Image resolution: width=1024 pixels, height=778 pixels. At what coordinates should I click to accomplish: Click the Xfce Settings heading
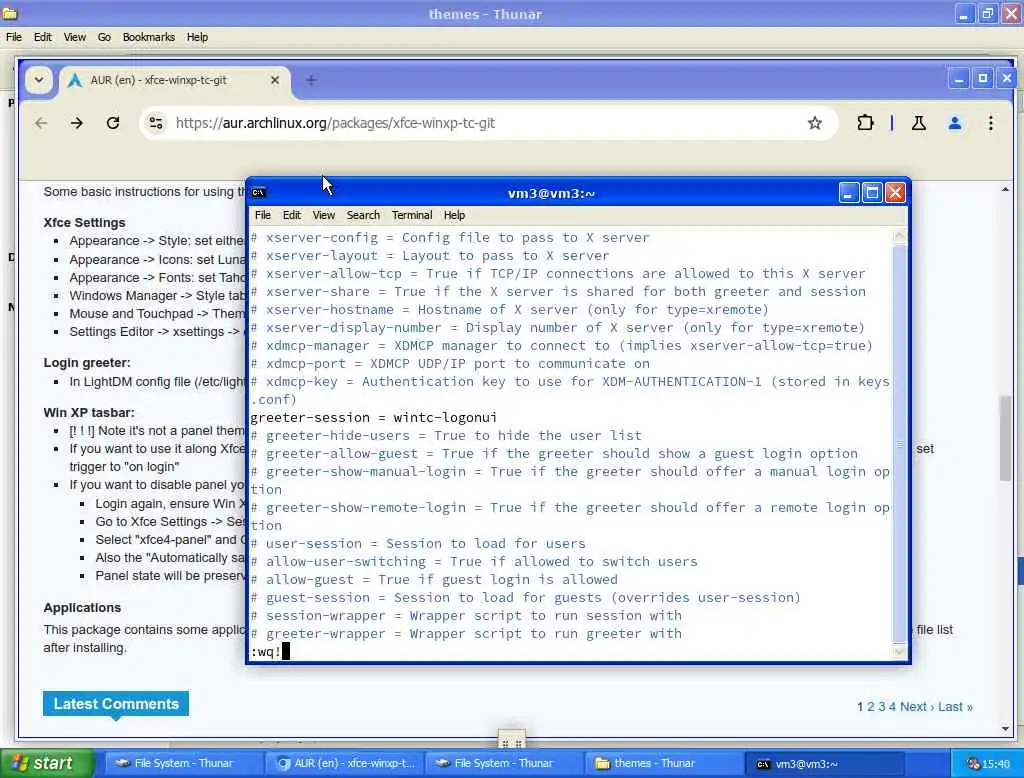pyautogui.click(x=84, y=223)
